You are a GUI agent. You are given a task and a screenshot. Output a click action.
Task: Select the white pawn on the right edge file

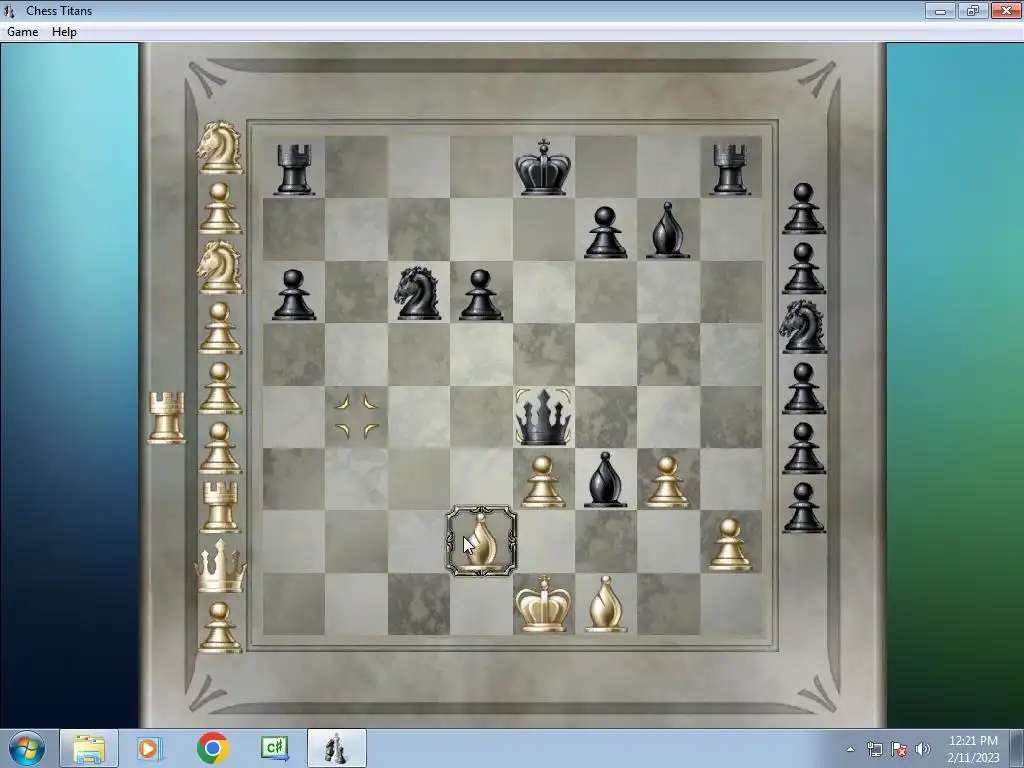pyautogui.click(x=730, y=545)
